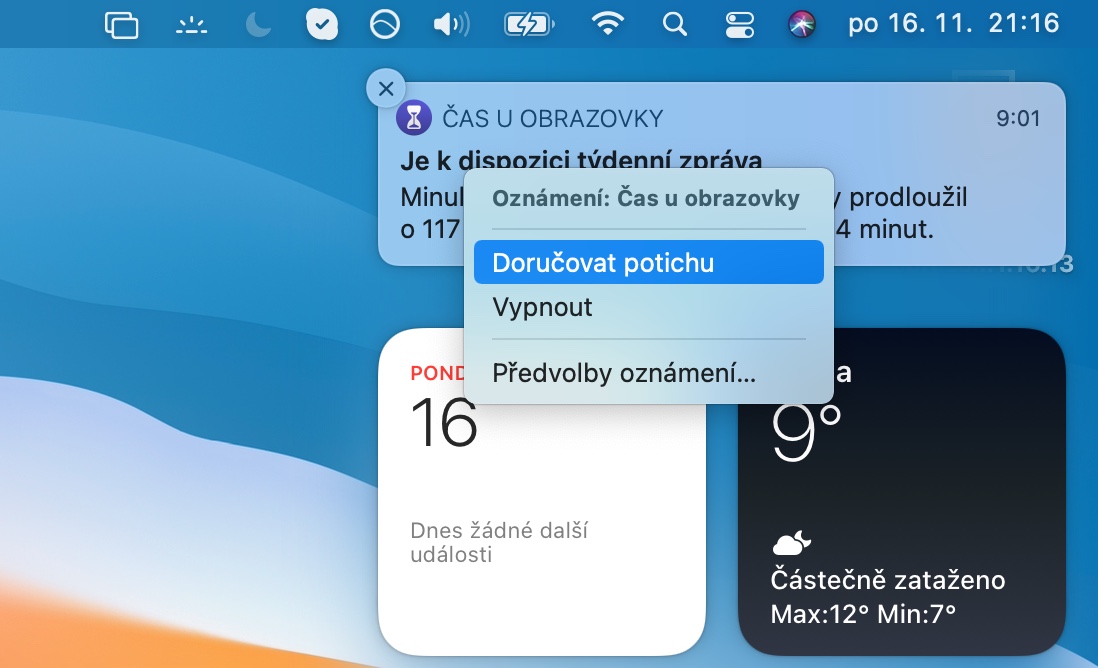1098x668 pixels.
Task: Dismiss the notification with the X button
Action: click(x=386, y=88)
